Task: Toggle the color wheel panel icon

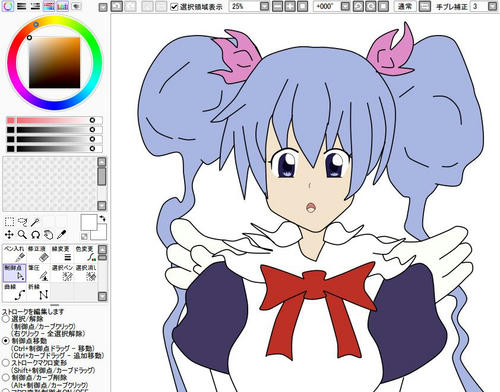Action: click(8, 6)
